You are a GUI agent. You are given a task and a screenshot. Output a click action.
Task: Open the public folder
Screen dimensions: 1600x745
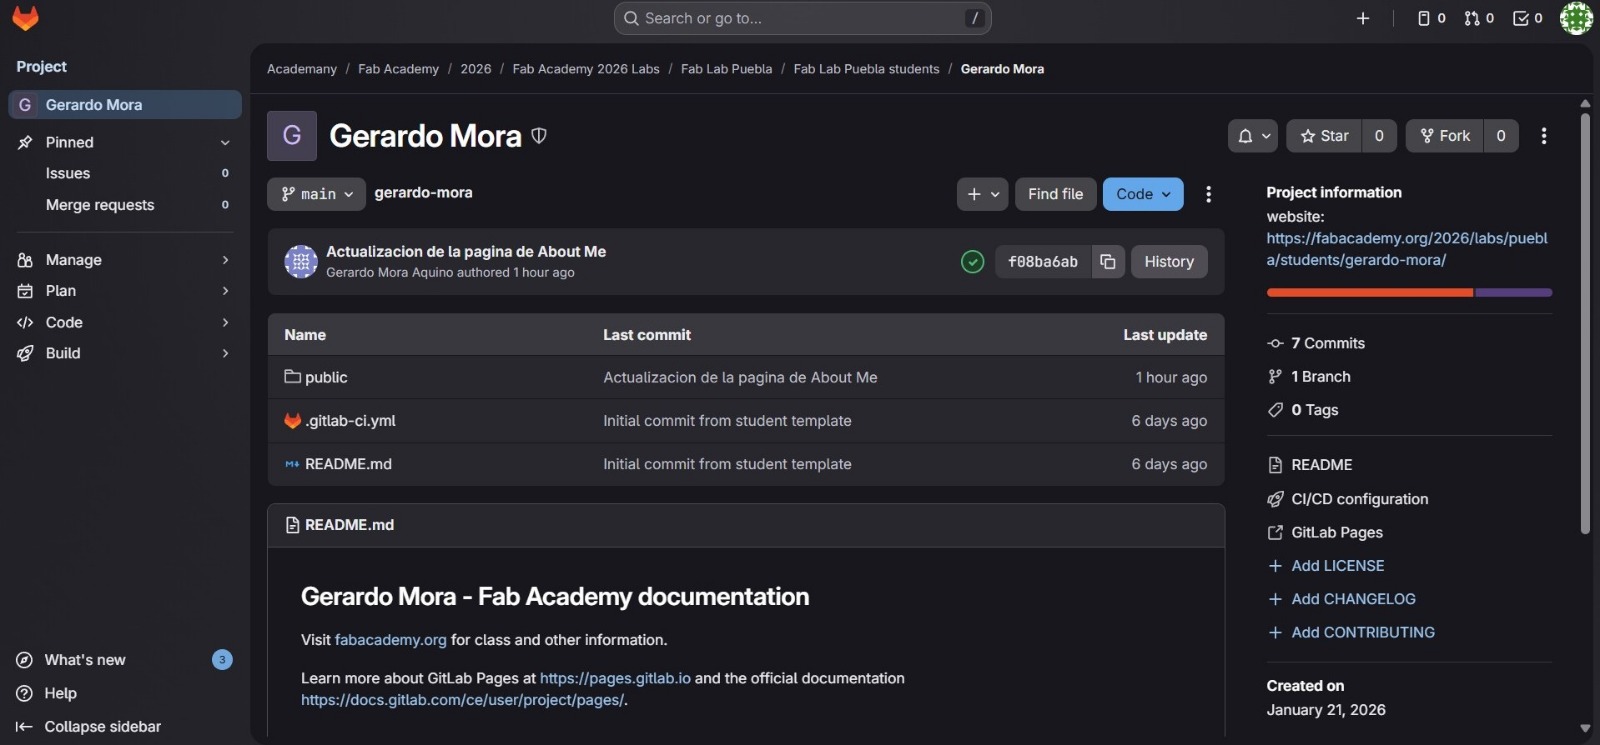tap(326, 378)
